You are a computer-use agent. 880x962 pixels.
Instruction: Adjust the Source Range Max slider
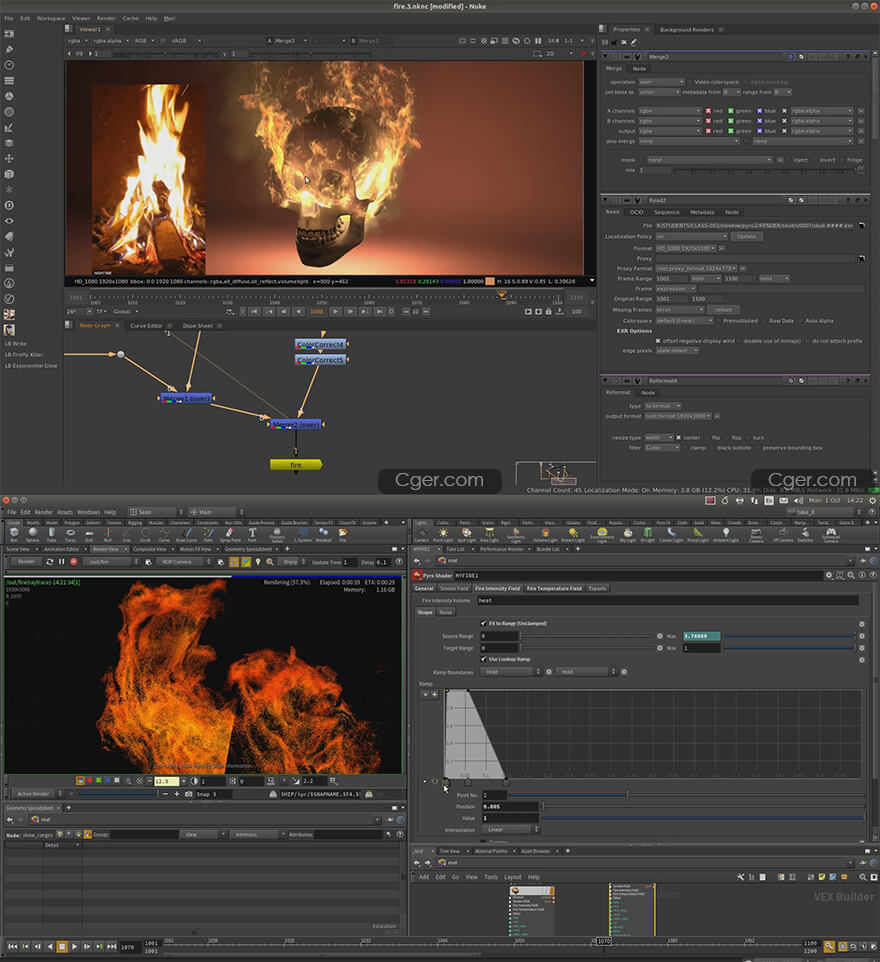point(789,636)
